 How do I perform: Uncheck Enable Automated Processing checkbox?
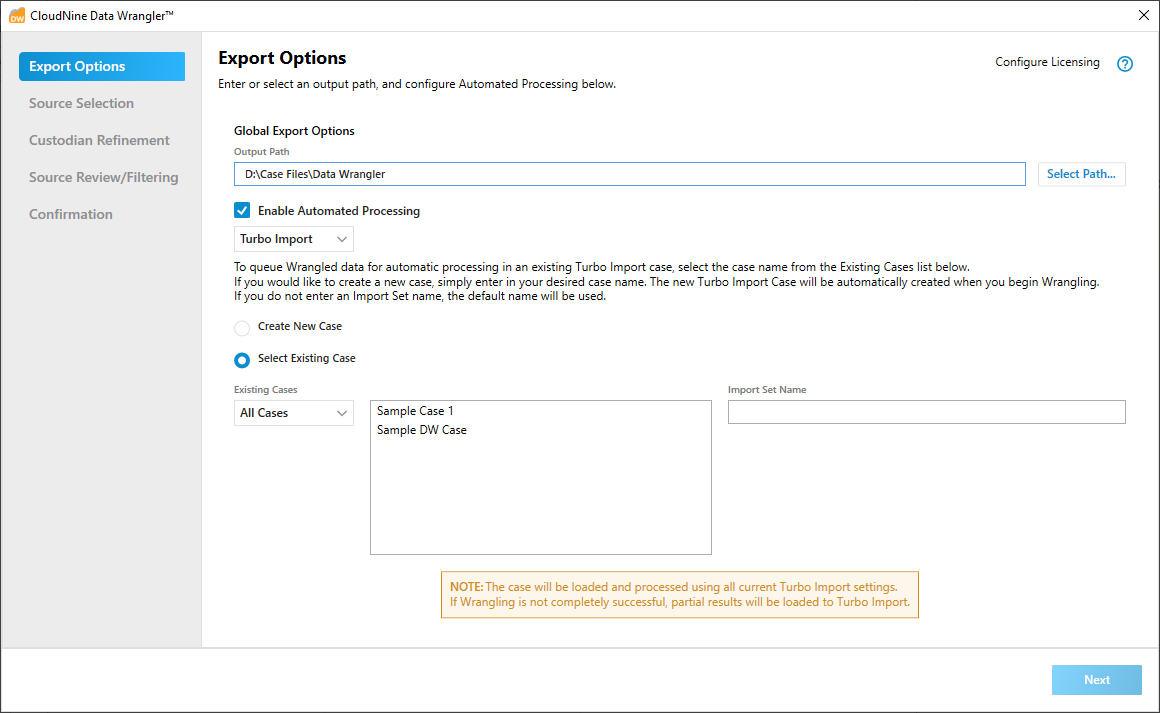tap(242, 211)
